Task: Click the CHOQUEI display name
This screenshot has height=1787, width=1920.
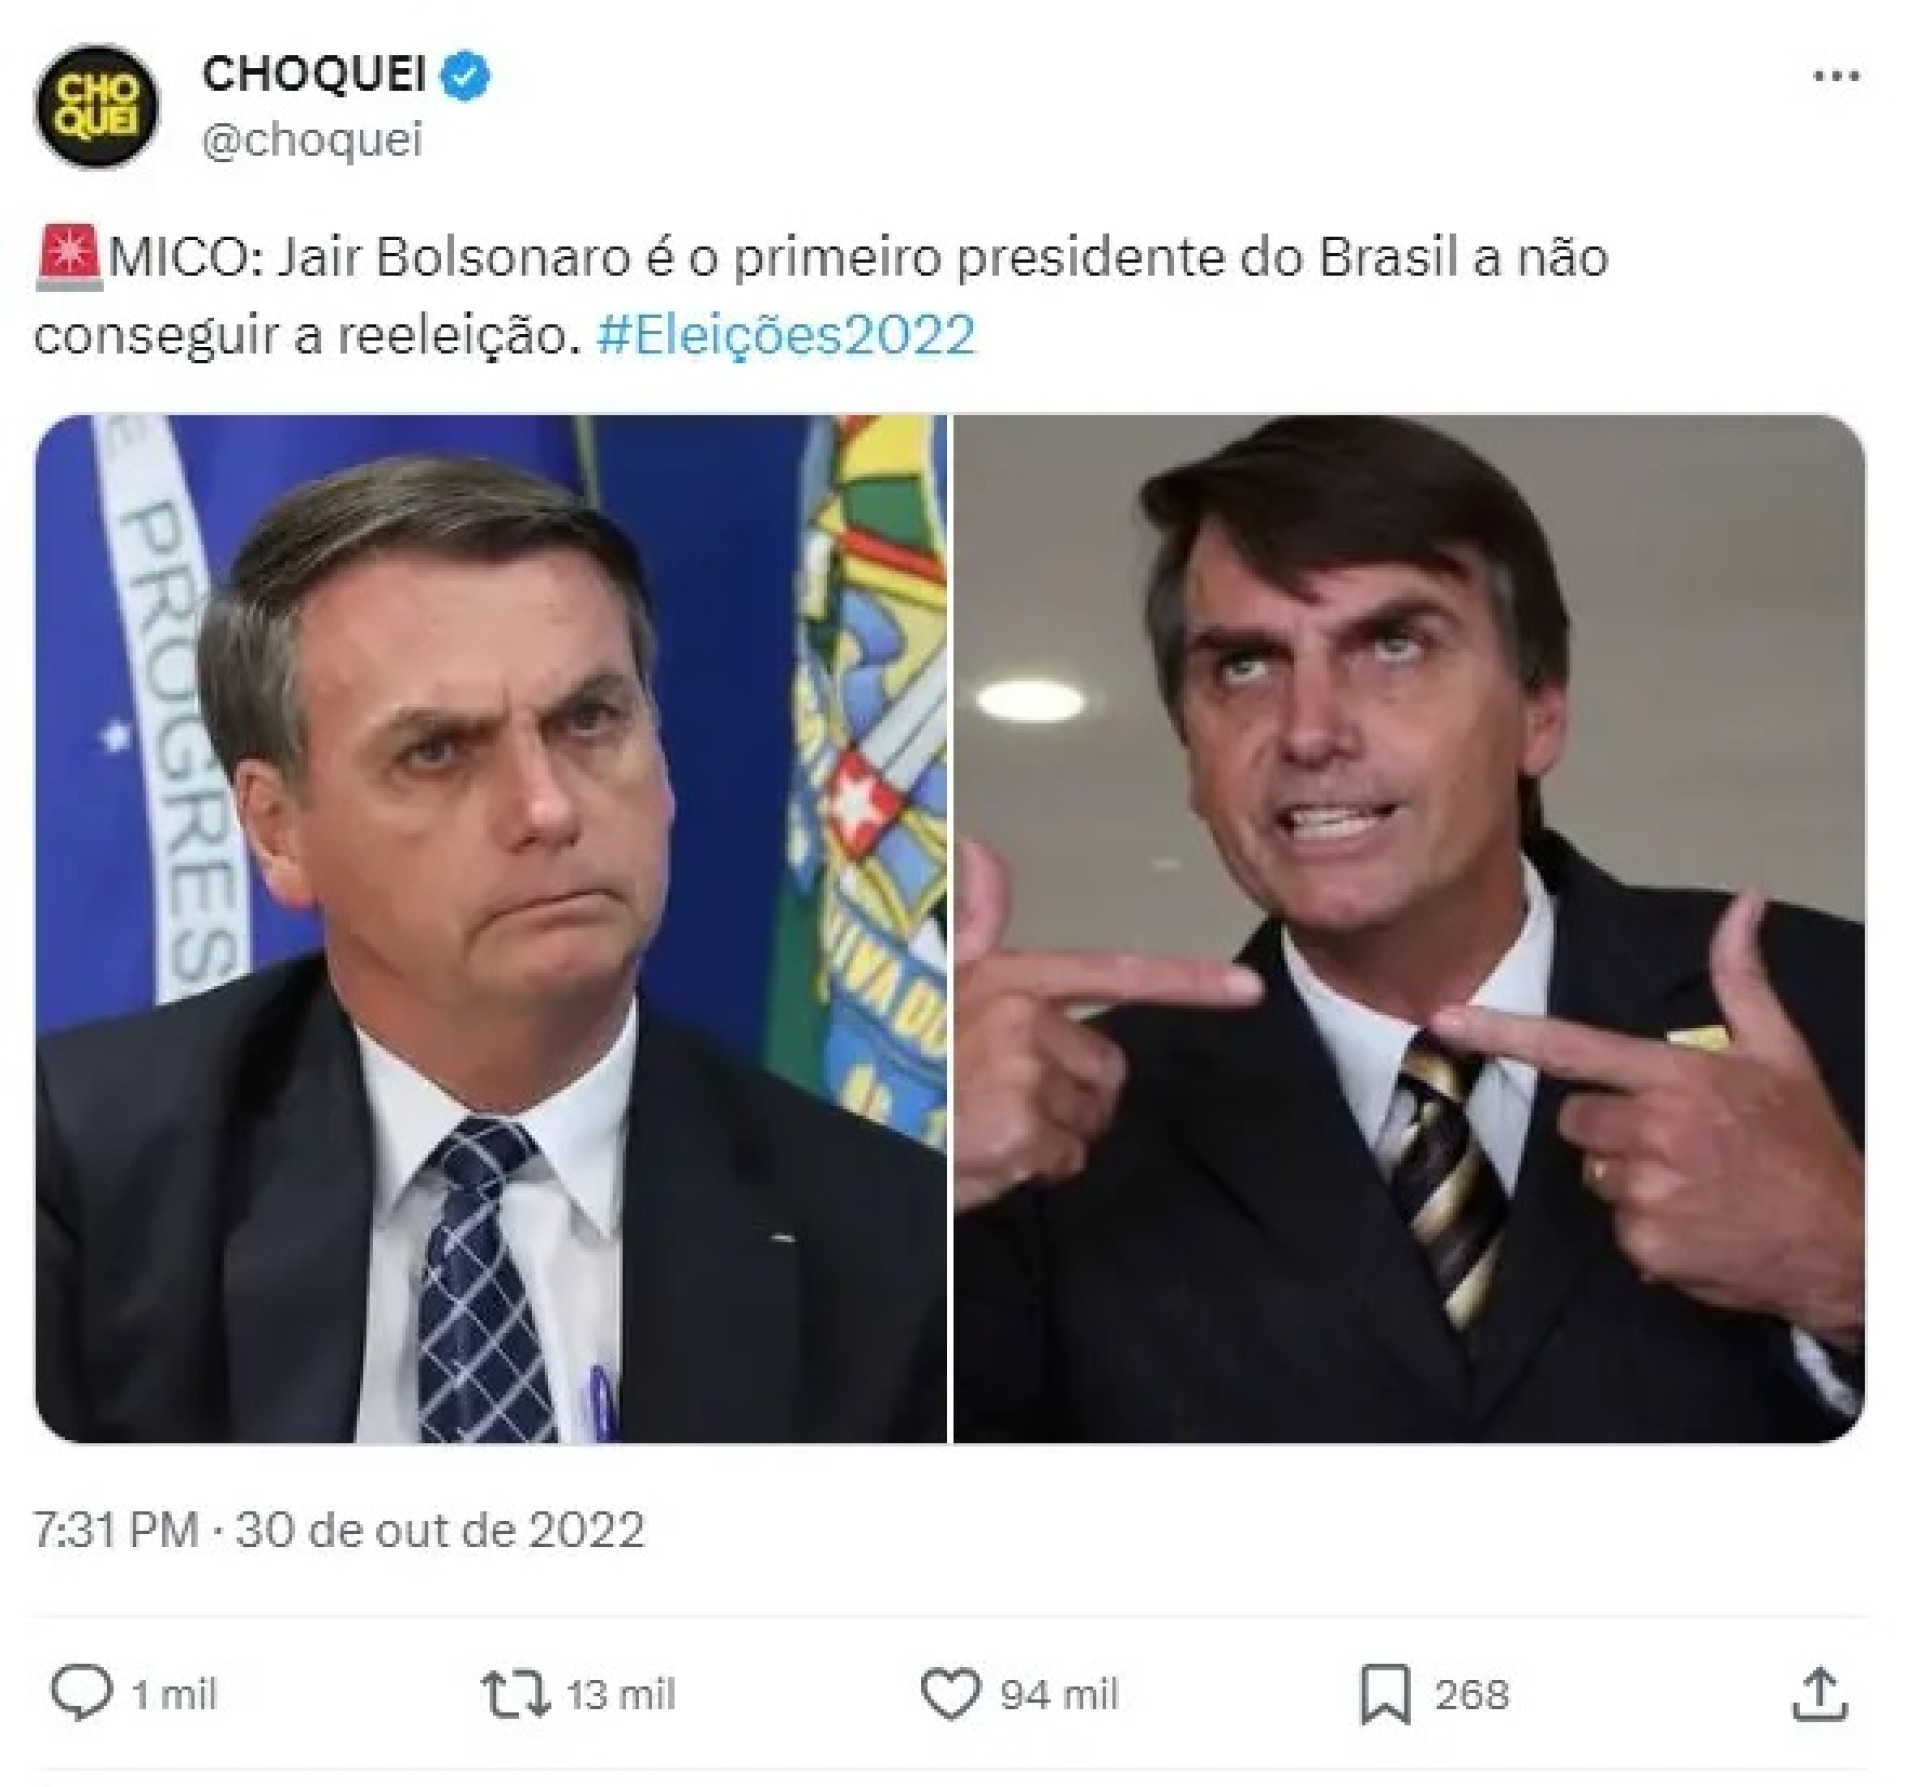Action: coord(315,75)
